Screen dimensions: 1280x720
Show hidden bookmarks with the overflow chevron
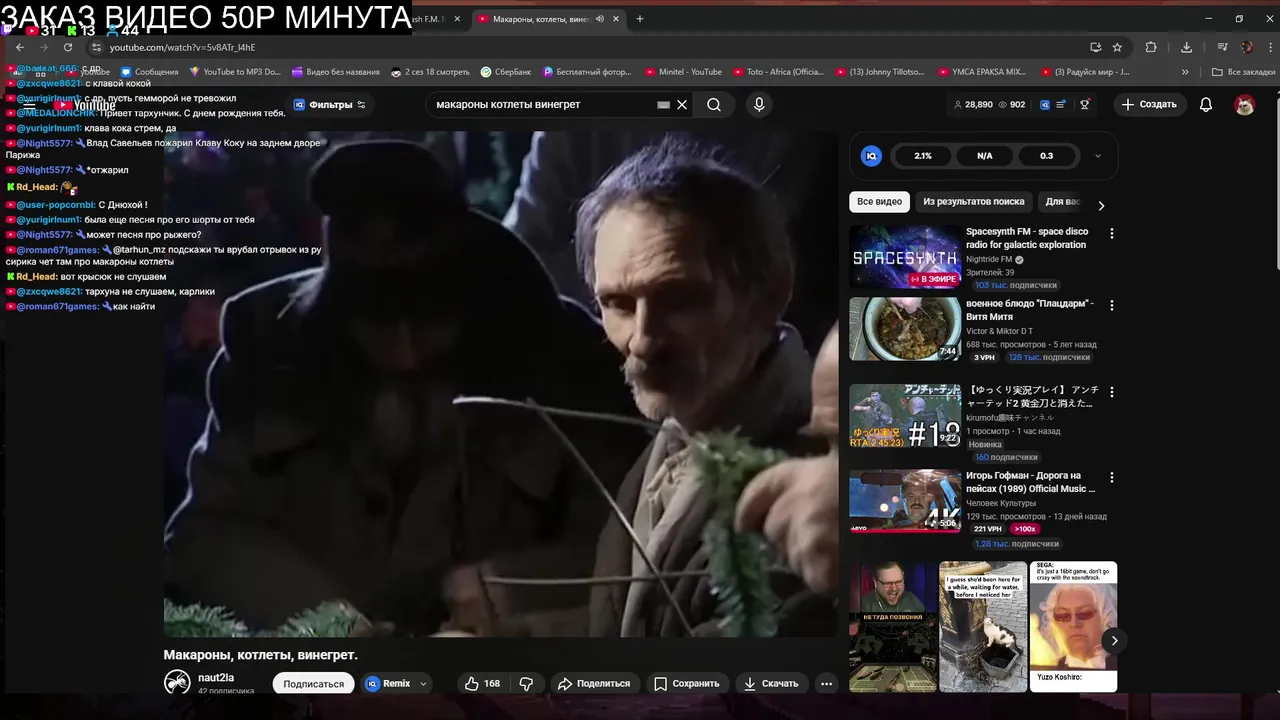(1185, 72)
